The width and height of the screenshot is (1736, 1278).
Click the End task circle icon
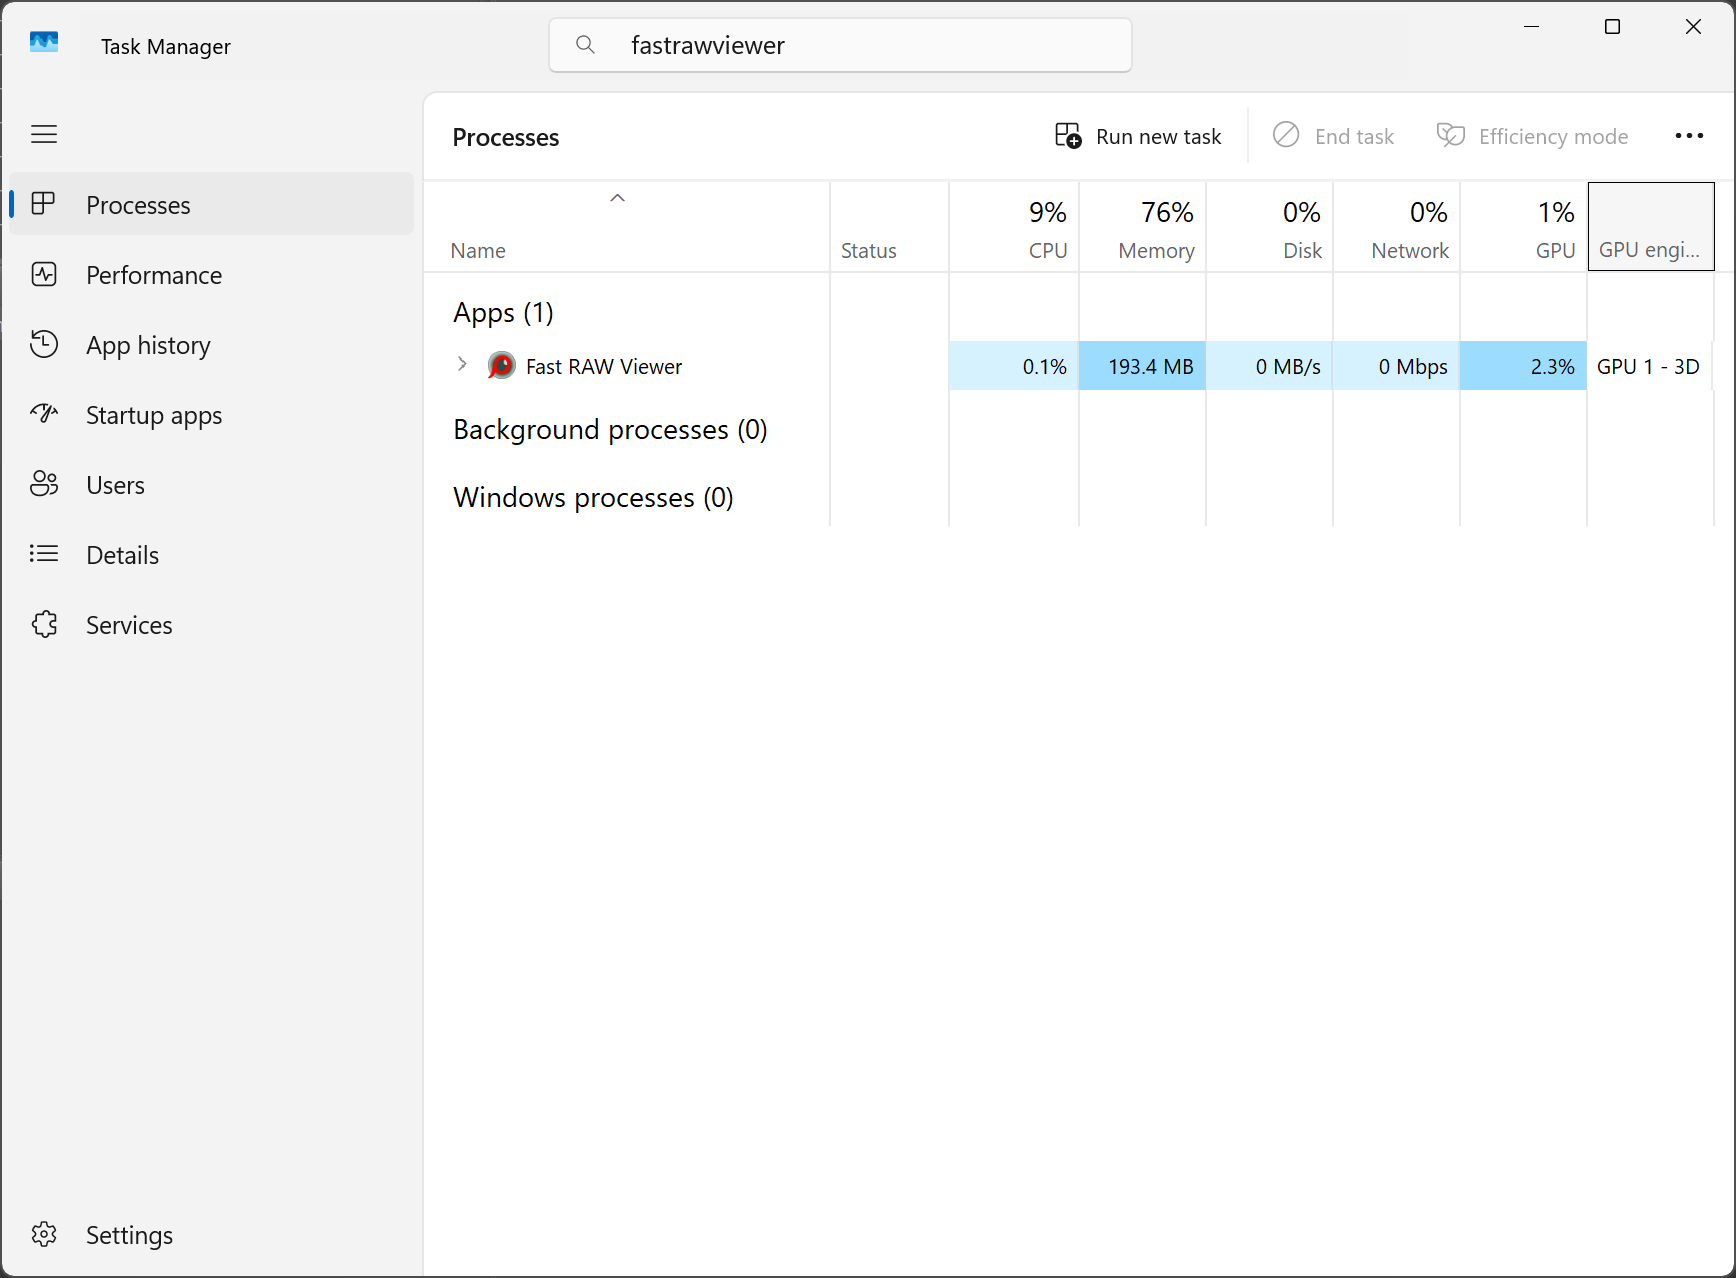click(x=1286, y=135)
